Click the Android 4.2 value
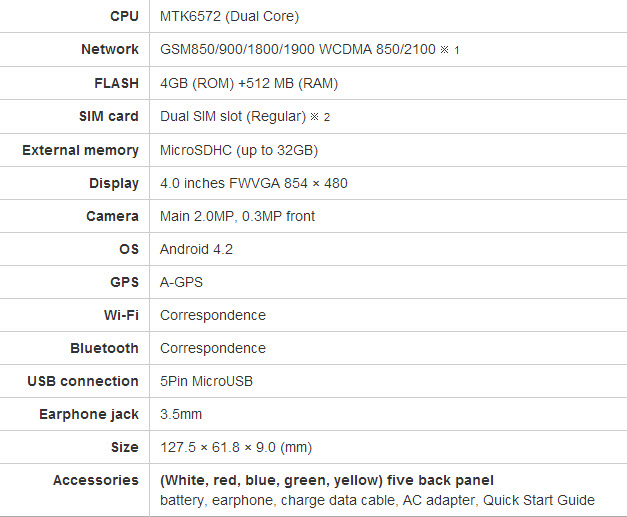The width and height of the screenshot is (627, 517). (196, 249)
